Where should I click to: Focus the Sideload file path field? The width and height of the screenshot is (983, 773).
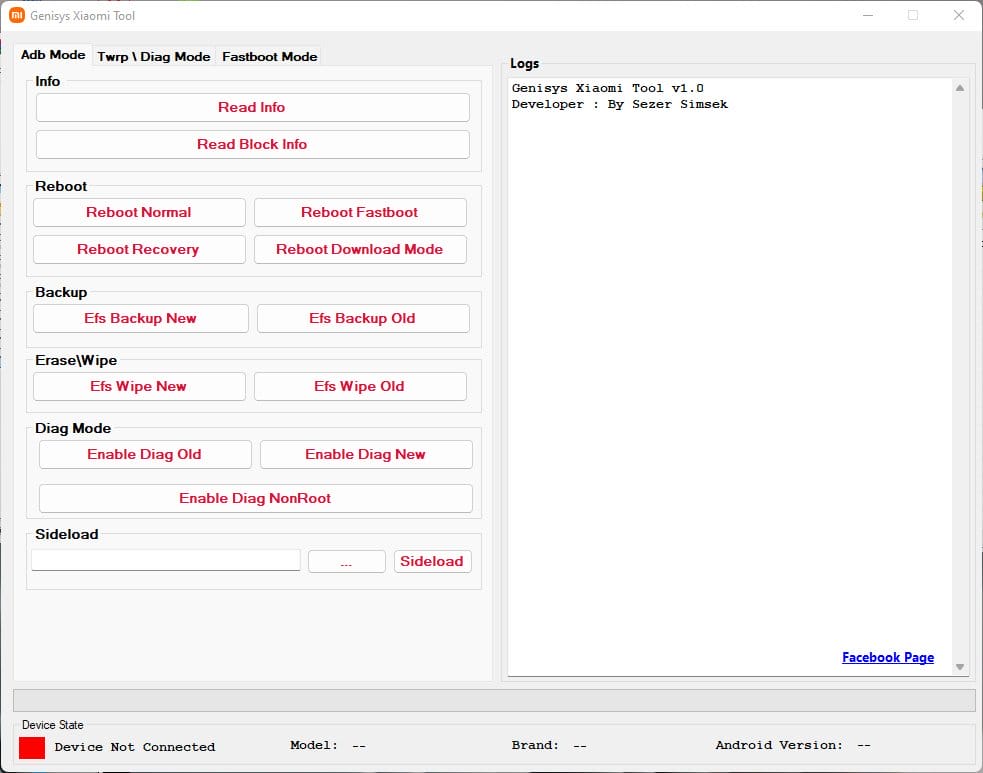point(166,560)
